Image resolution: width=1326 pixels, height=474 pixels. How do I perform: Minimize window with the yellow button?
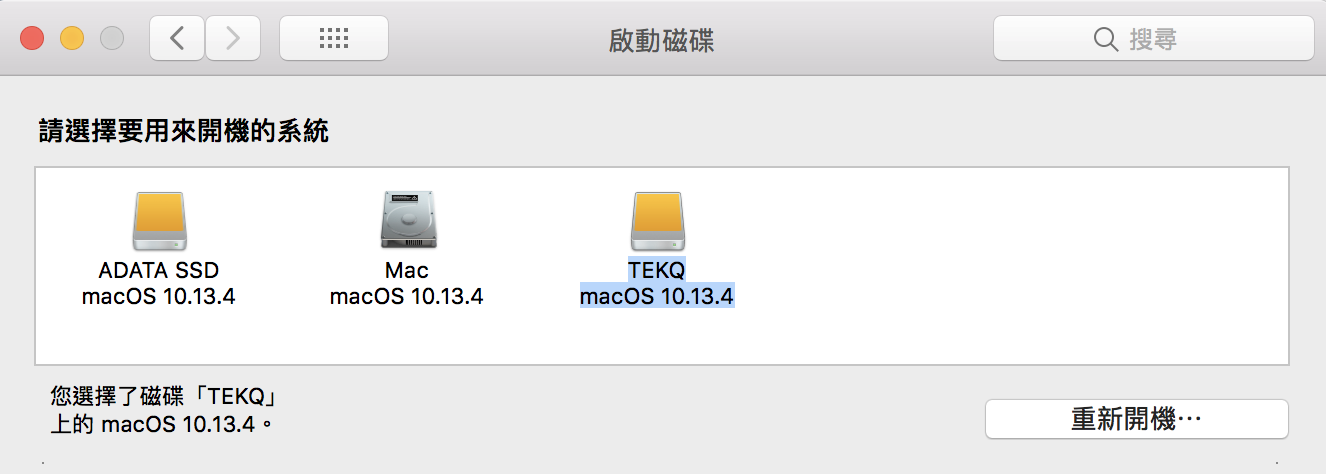(x=72, y=39)
